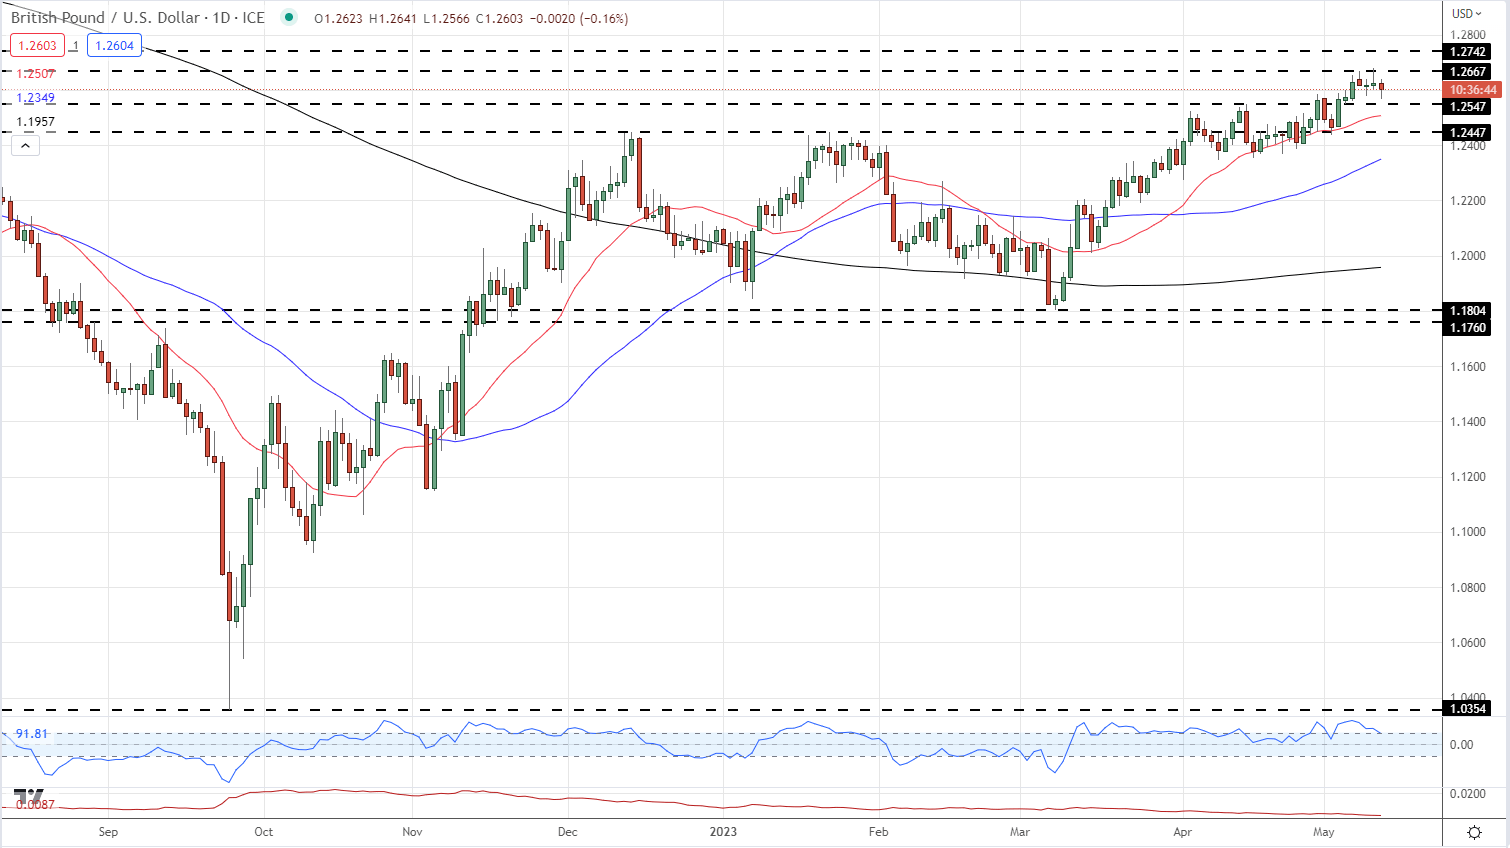1510x848 pixels.
Task: Click the spread value 1 between prices
Action: 76,46
